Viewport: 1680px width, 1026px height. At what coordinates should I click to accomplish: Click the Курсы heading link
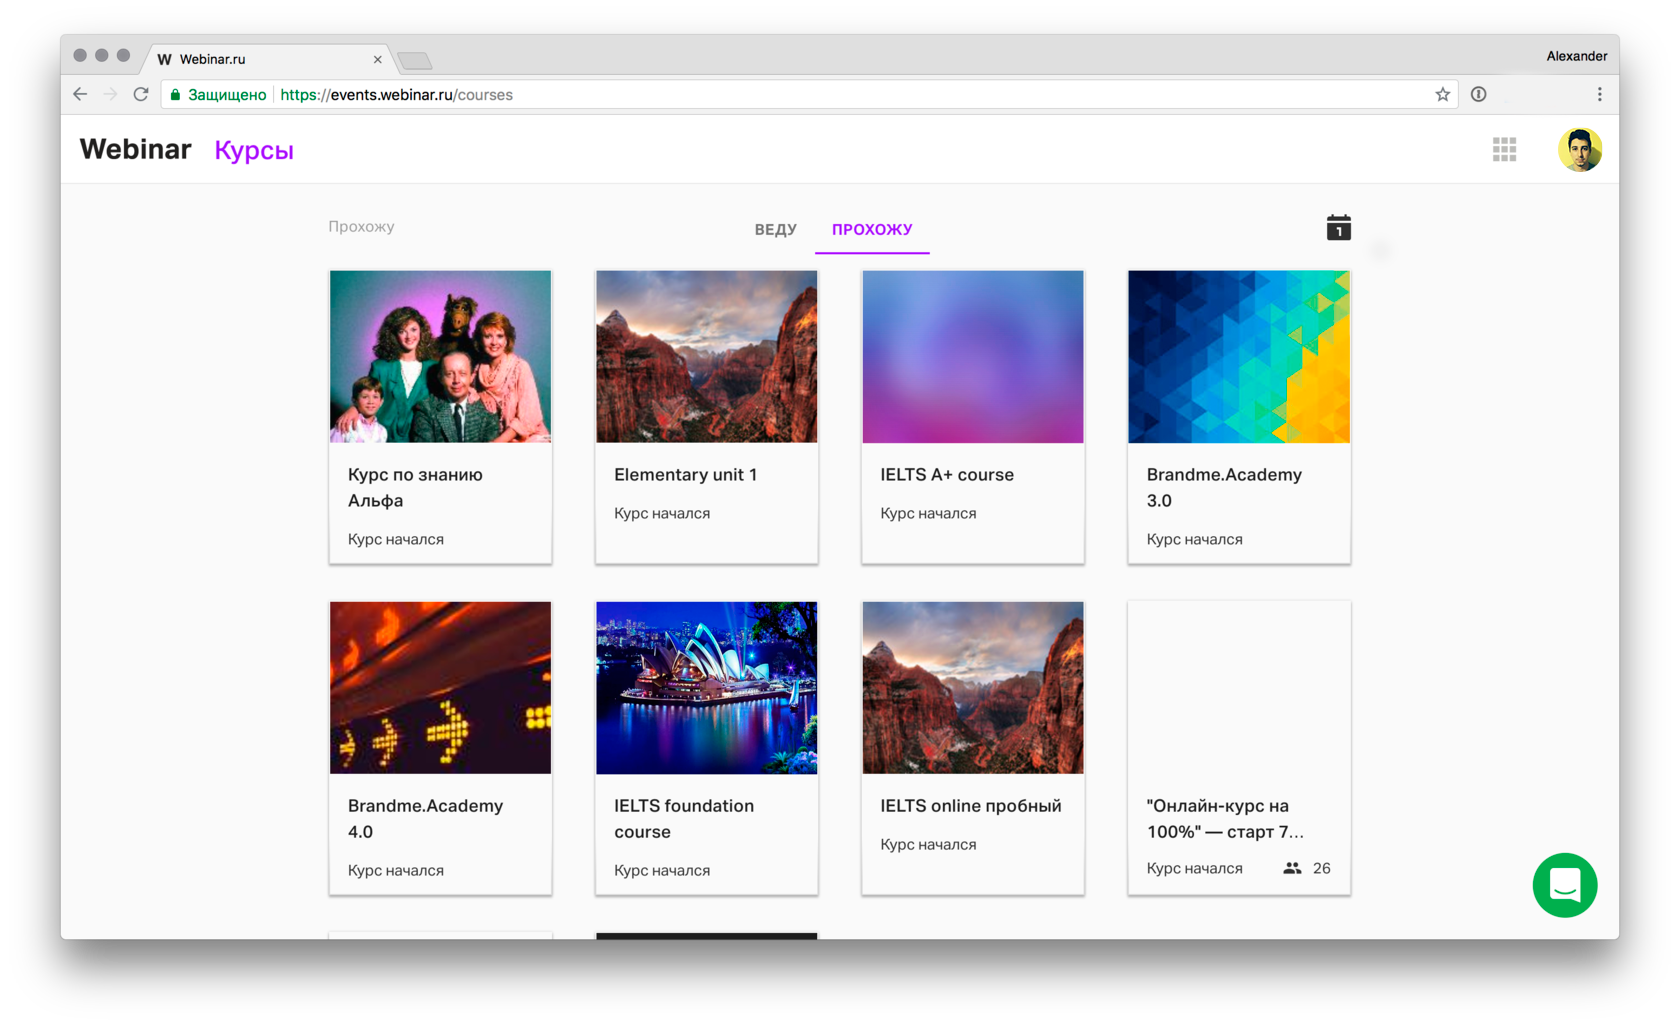pos(254,150)
